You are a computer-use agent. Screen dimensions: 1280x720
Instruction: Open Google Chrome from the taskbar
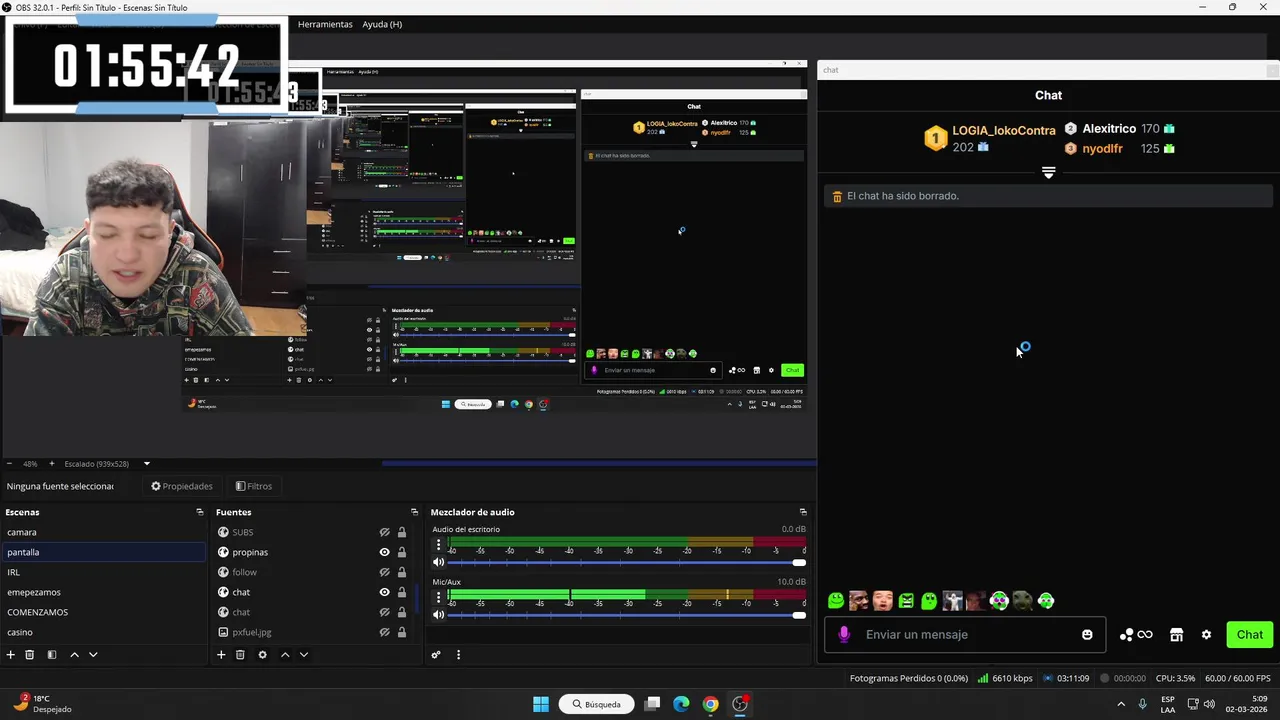coord(710,704)
